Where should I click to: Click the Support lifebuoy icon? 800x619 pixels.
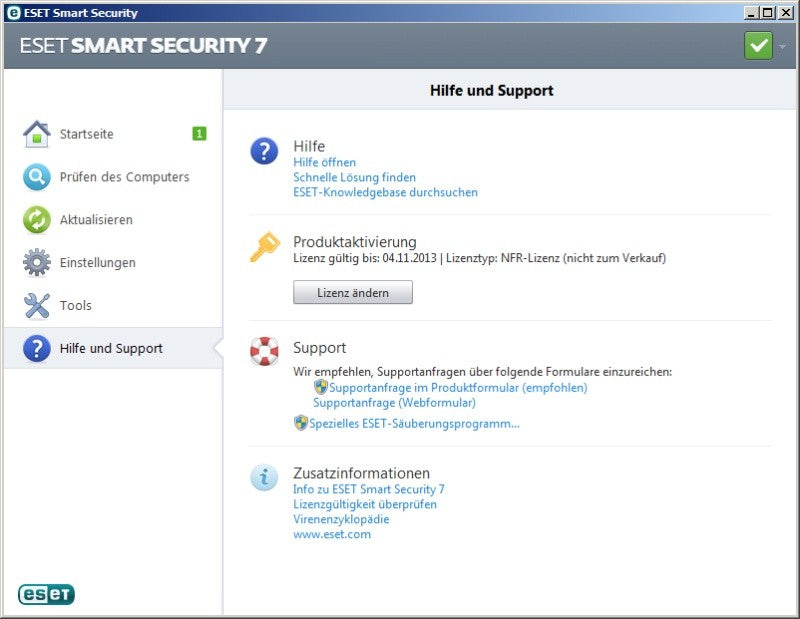tap(264, 351)
